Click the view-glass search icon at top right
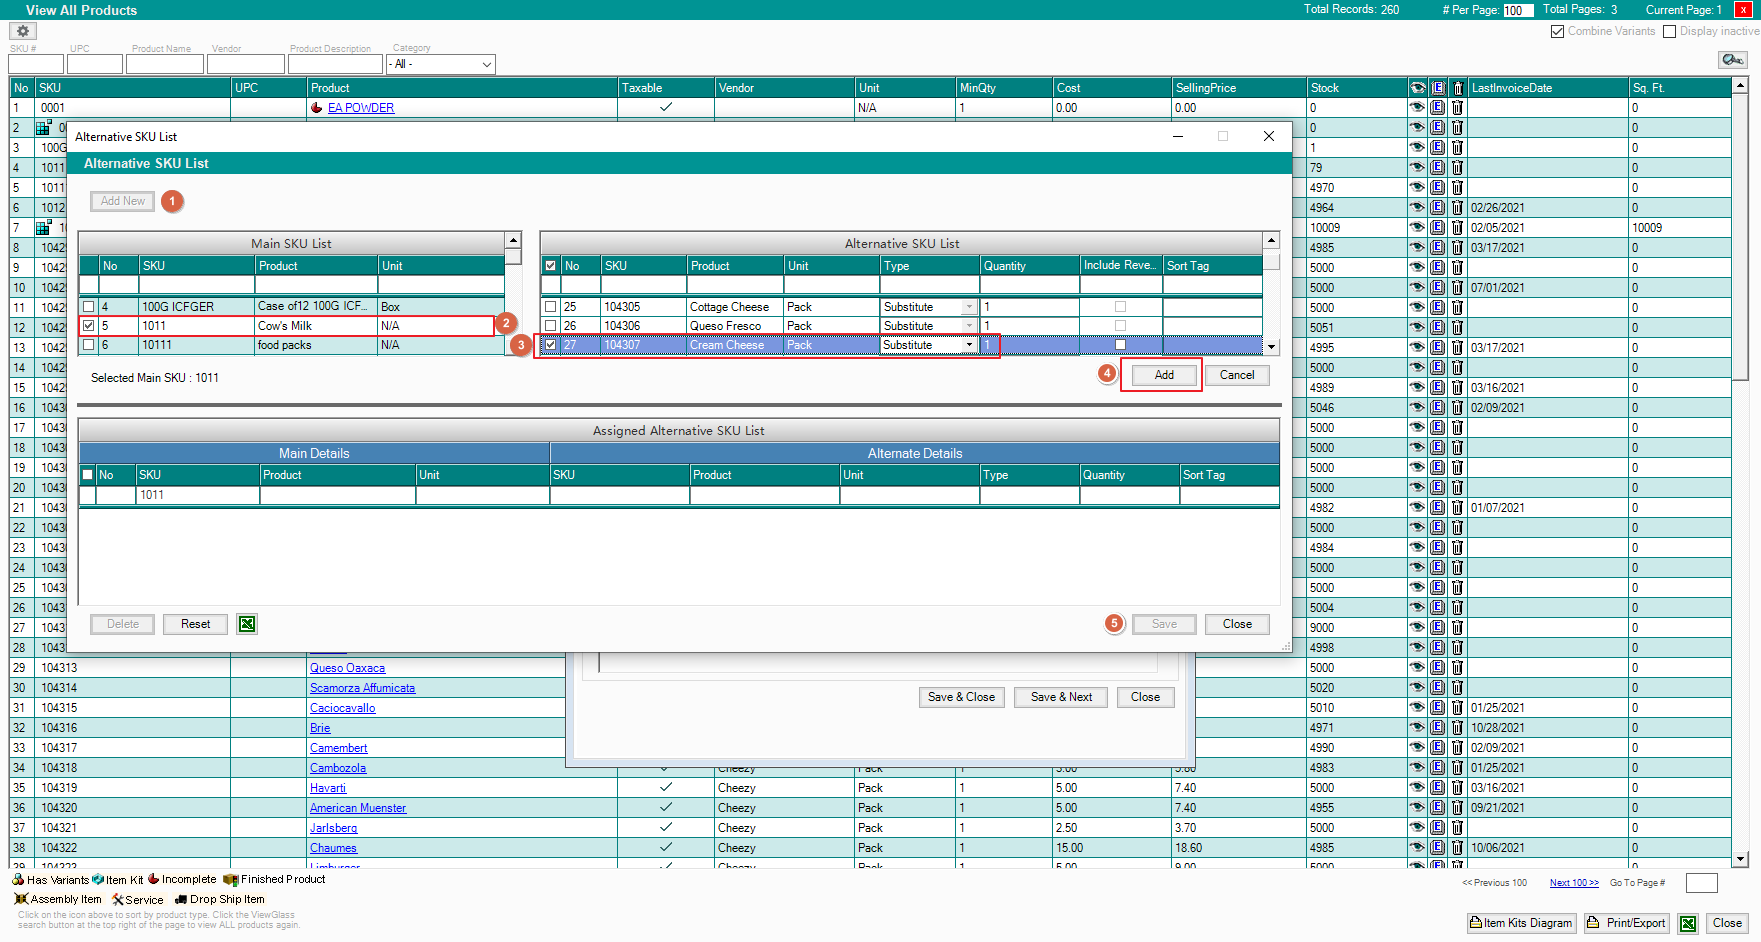Viewport: 1761px width, 942px height. 1732,60
